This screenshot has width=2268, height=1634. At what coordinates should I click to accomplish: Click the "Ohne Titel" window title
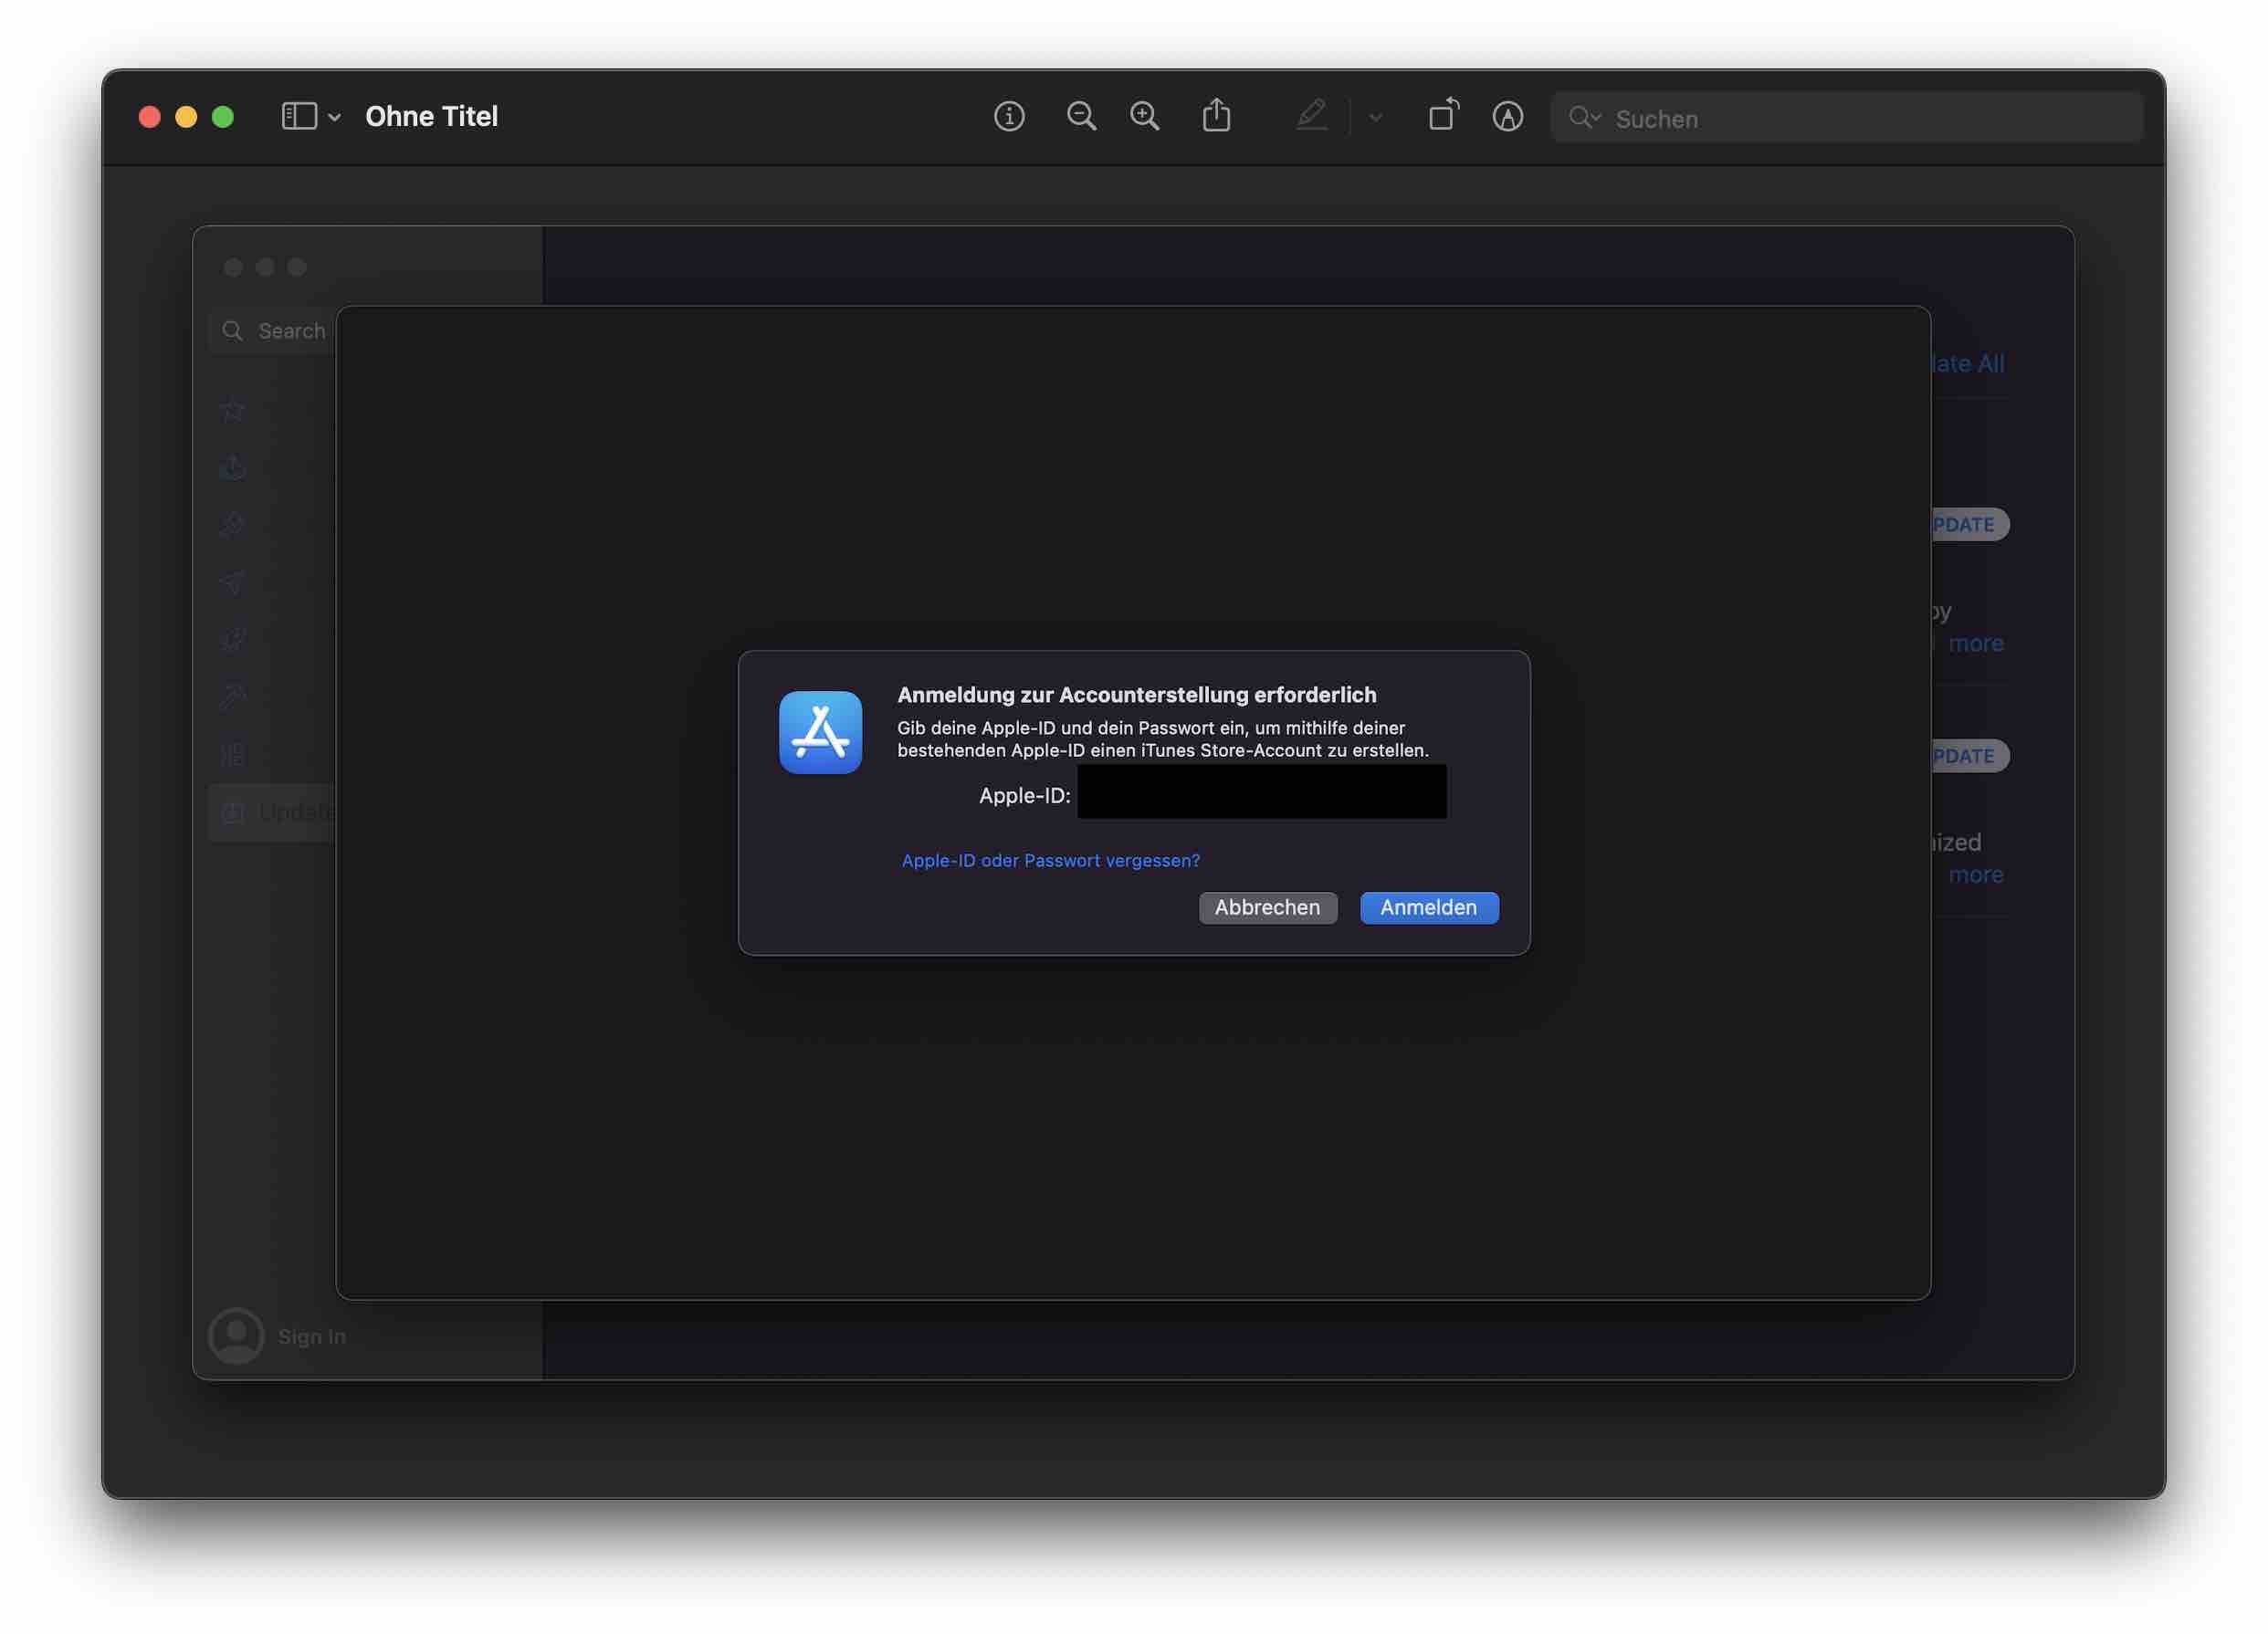tap(431, 117)
